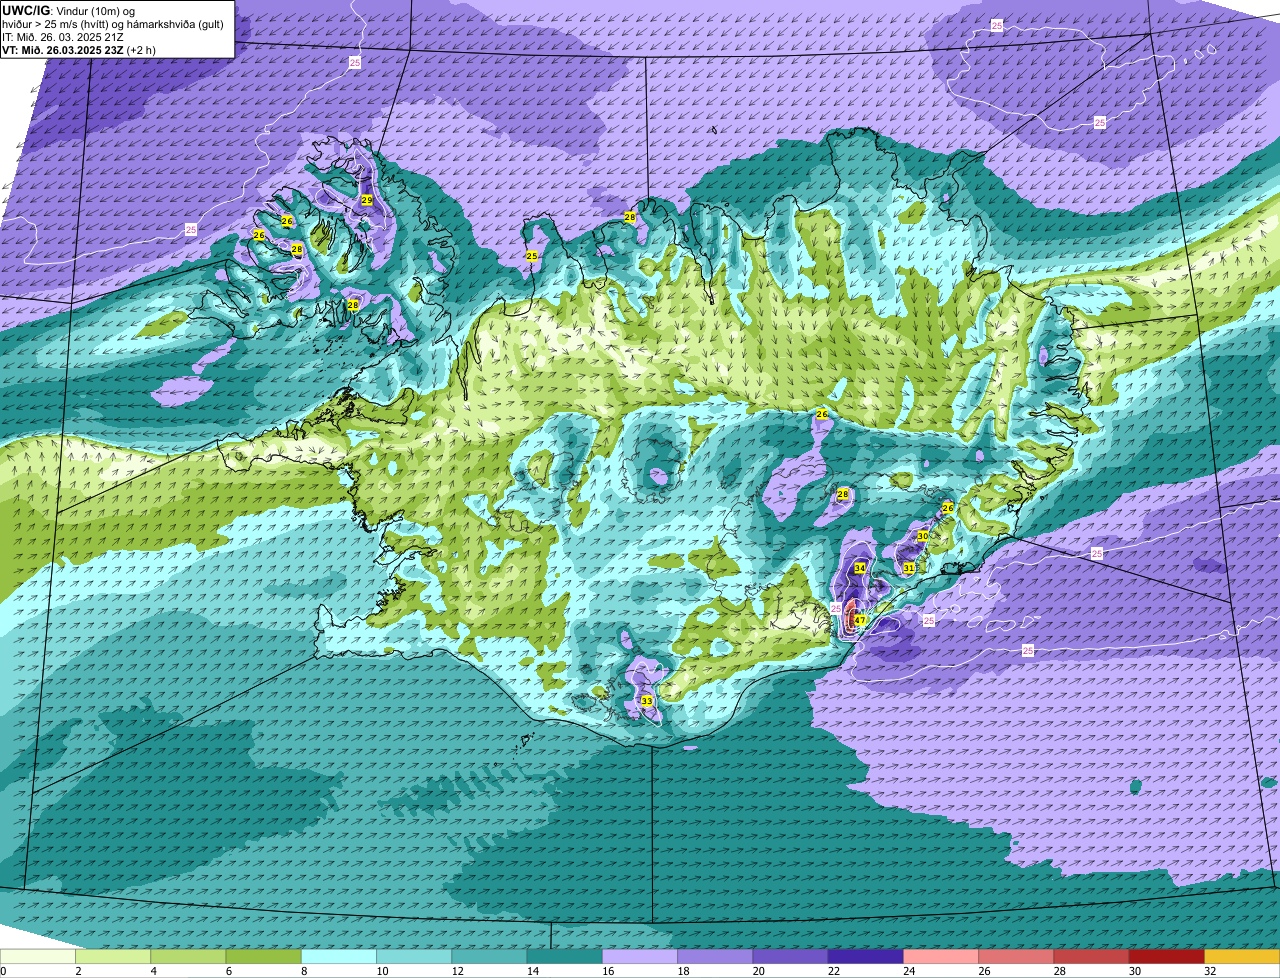
Task: Pick the dark red swatch between 30 and 32
Action: [x=1166, y=957]
